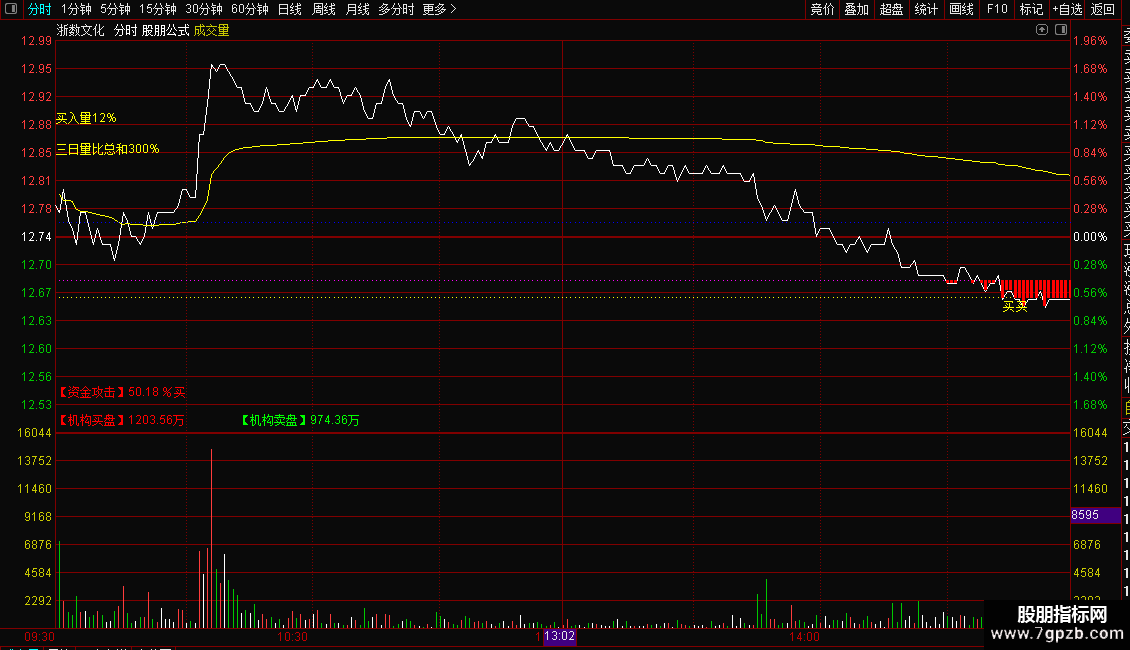Click the 浙数文化 stock name
This screenshot has width=1130, height=650.
[x=81, y=30]
